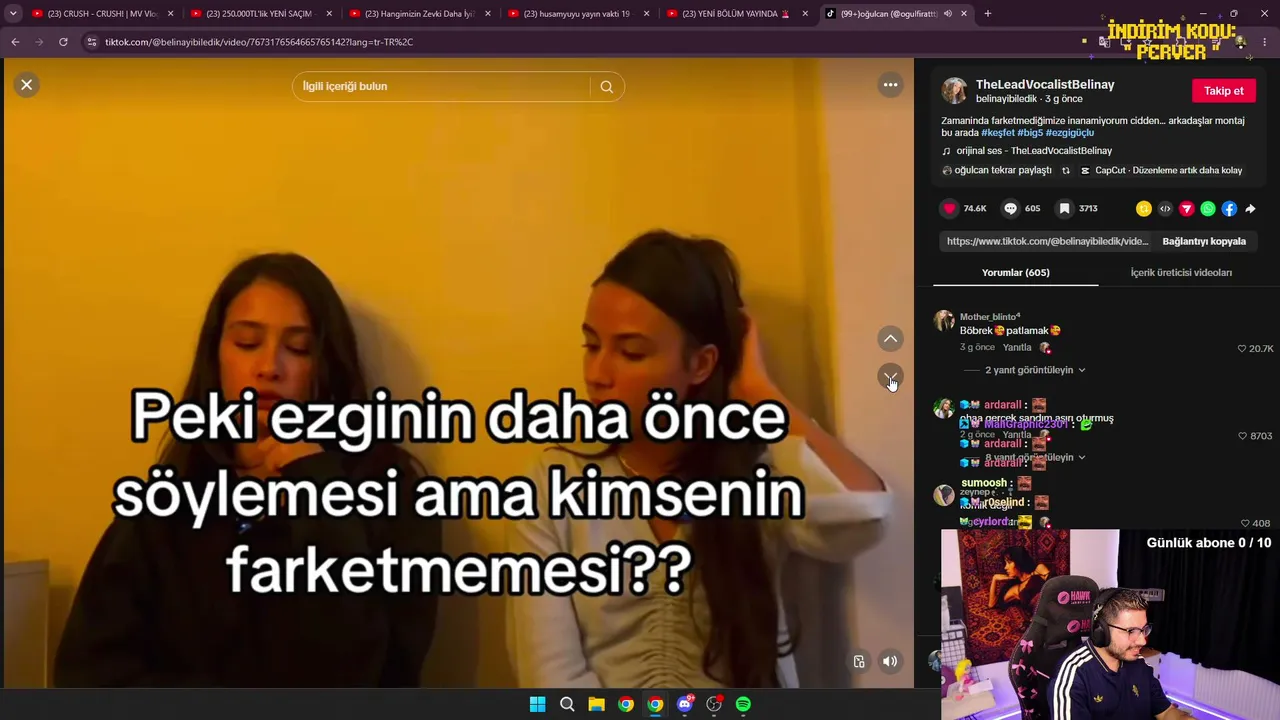The width and height of the screenshot is (1280, 720).
Task: Switch to the 'Yorumlar (605)' tab
Action: (x=1015, y=273)
